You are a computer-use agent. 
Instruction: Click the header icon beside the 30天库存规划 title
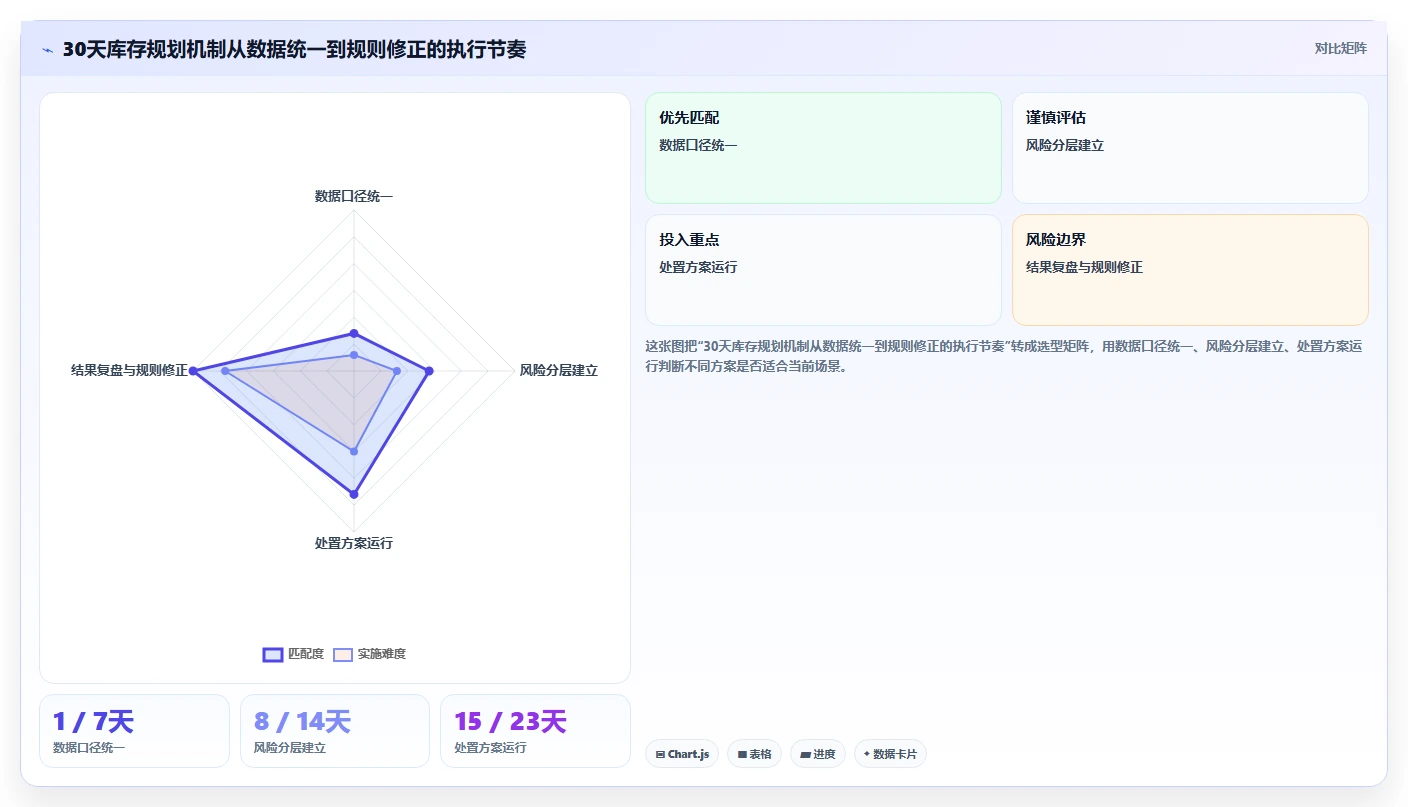coord(47,50)
